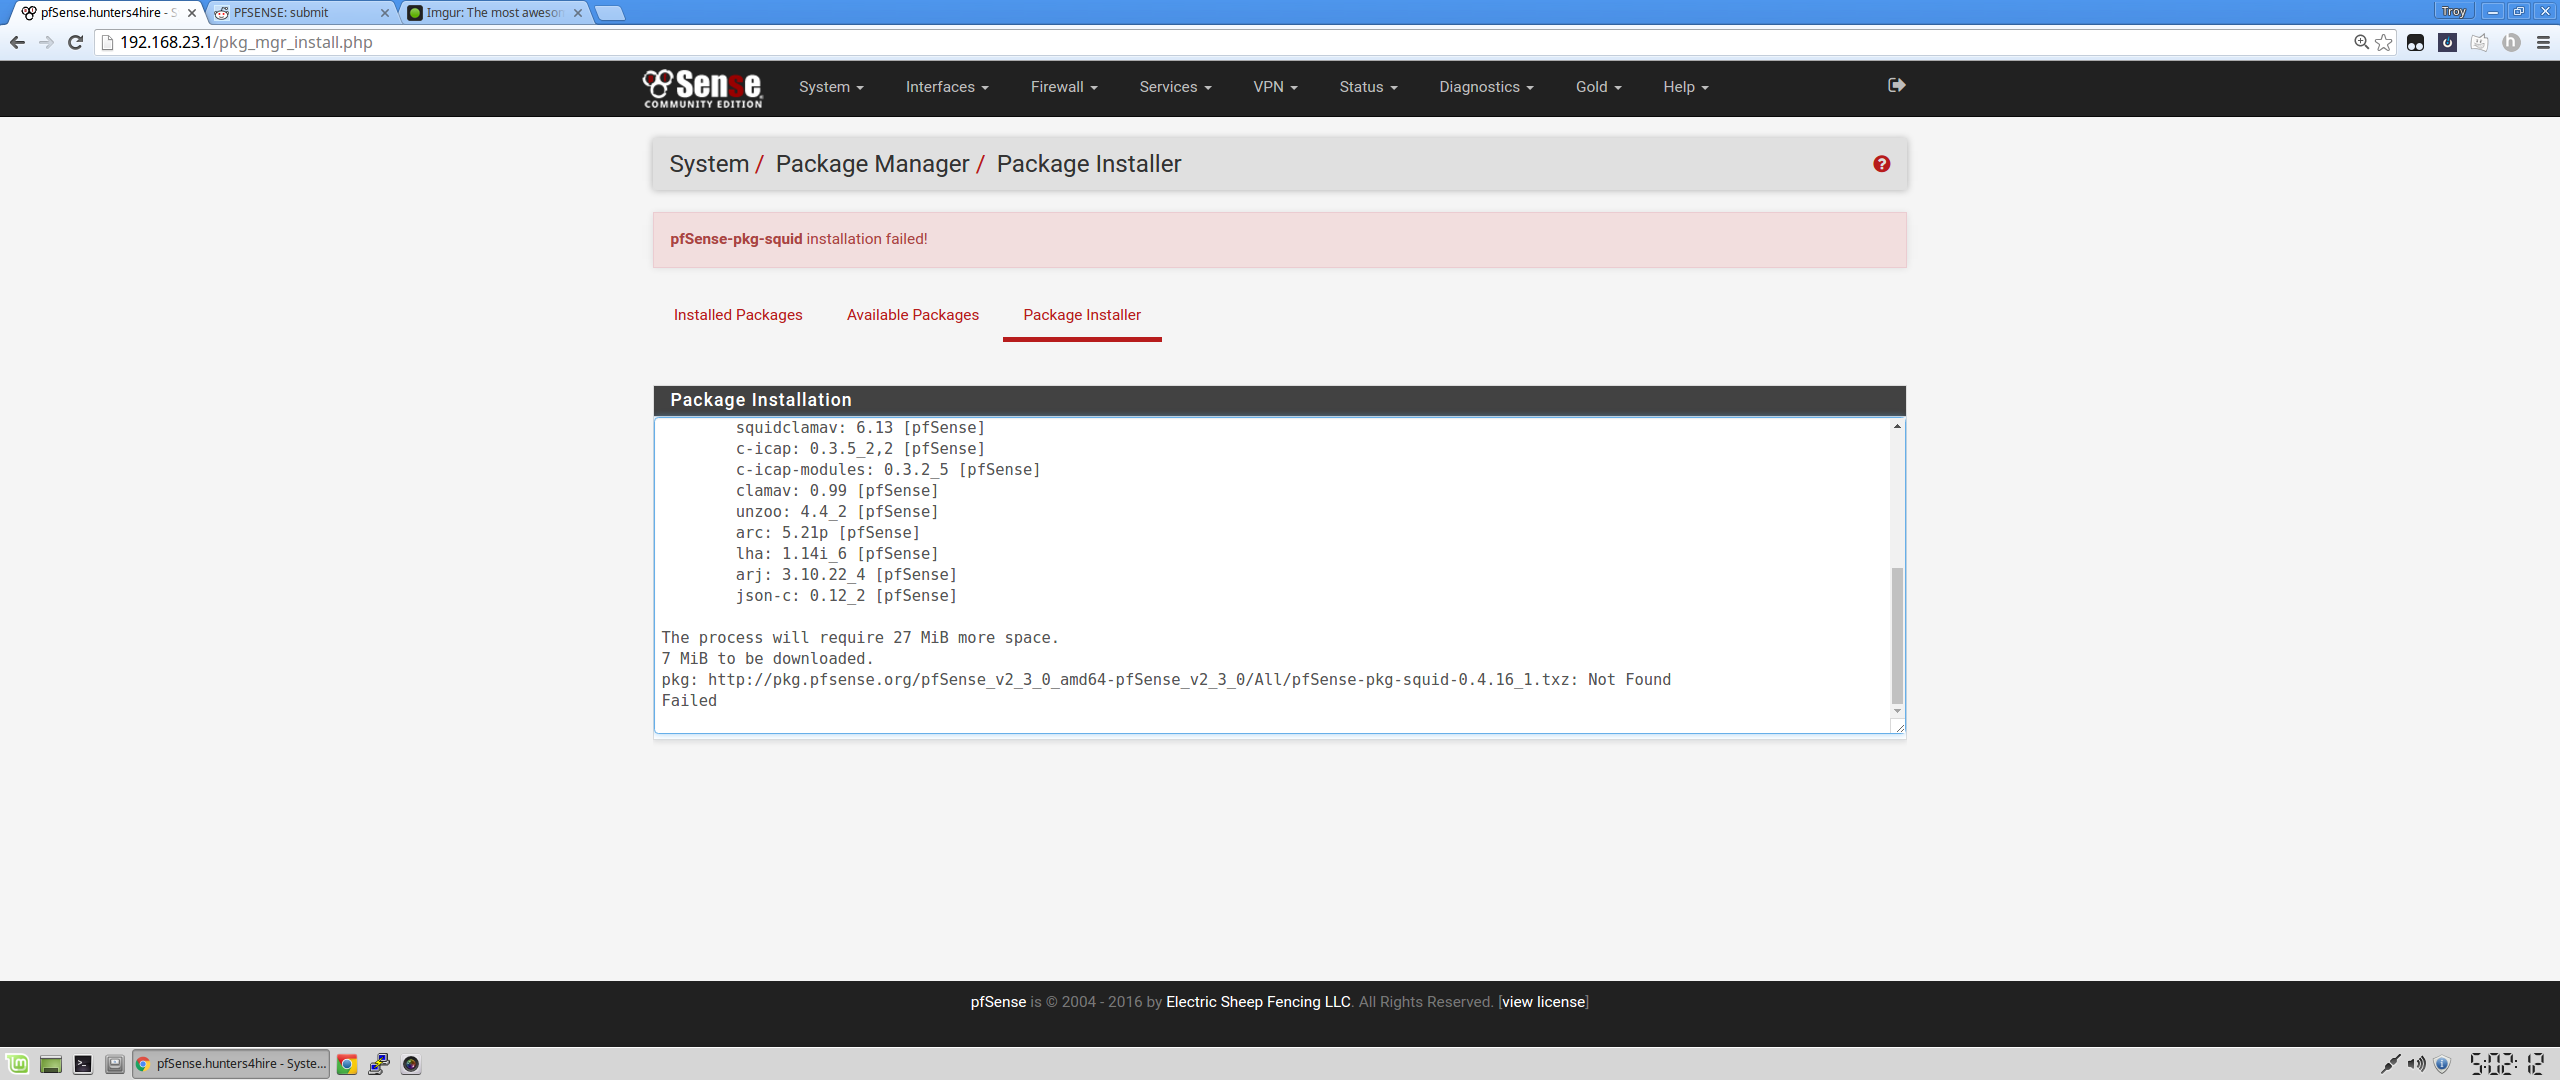Click the pfSense logout icon
Screen dimensions: 2560x1080
[1896, 85]
